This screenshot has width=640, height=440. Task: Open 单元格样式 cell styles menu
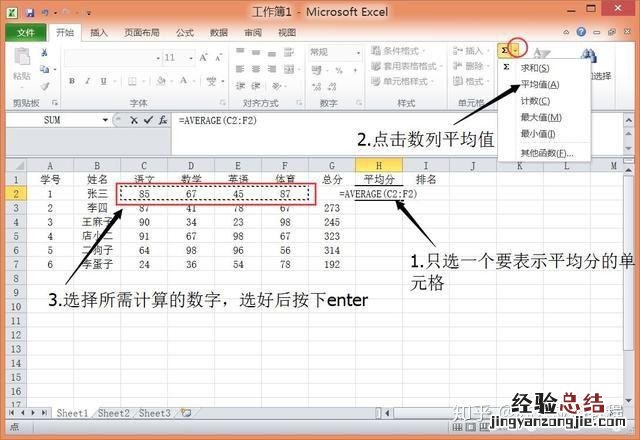pyautogui.click(x=401, y=81)
